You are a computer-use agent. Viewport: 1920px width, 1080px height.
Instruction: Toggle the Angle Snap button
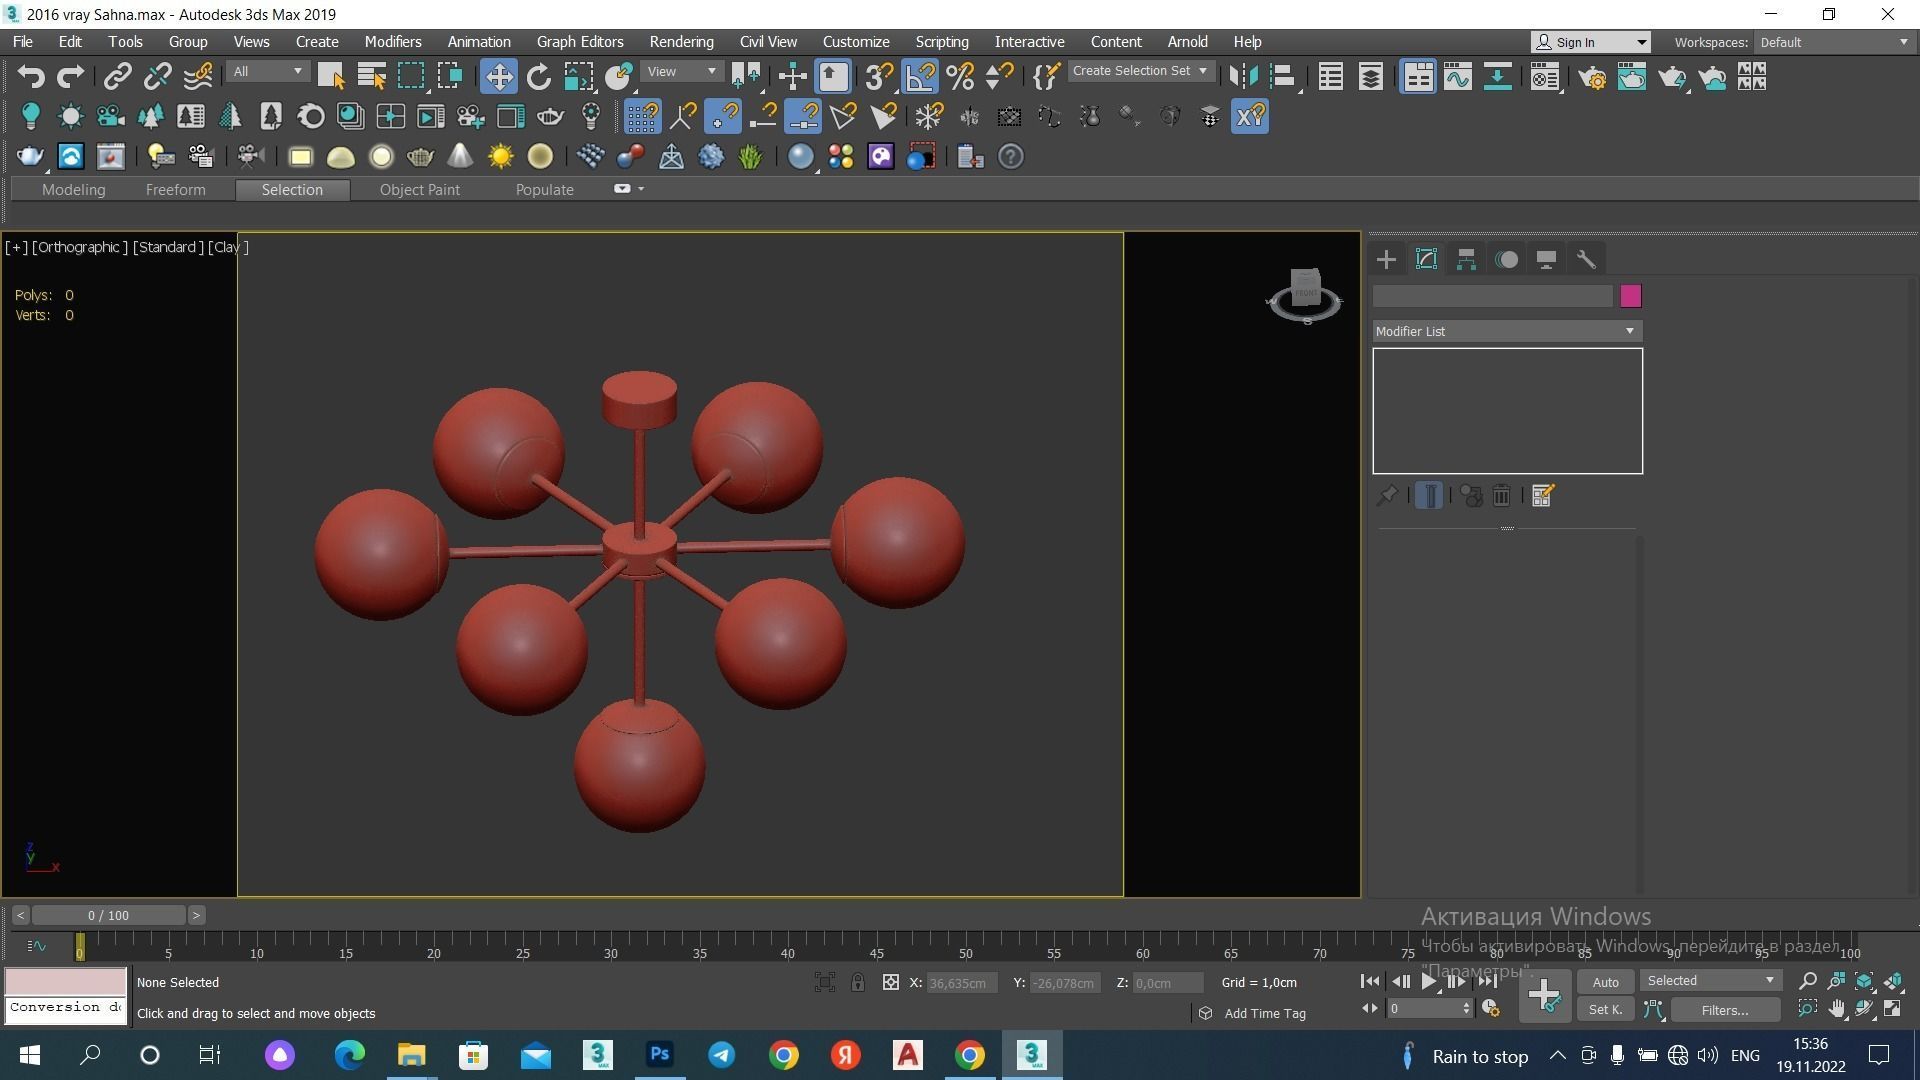[920, 77]
